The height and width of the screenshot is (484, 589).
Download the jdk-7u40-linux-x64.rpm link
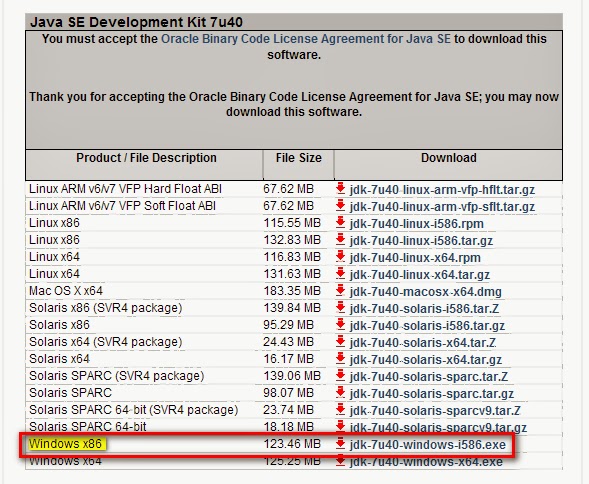[x=415, y=258]
